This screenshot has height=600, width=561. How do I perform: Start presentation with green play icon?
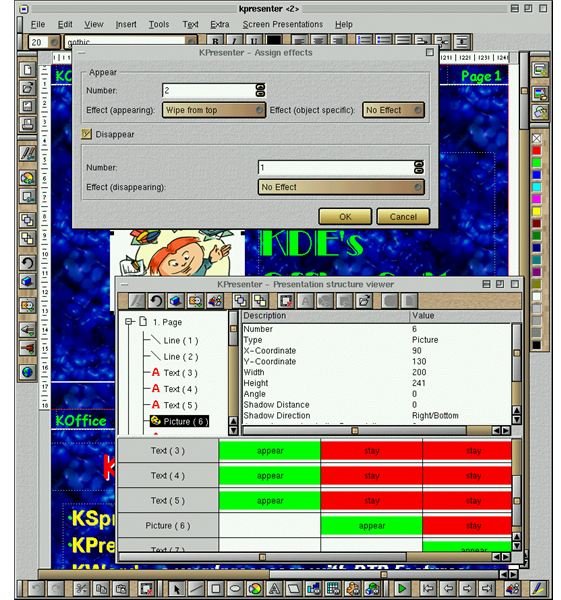(401, 588)
